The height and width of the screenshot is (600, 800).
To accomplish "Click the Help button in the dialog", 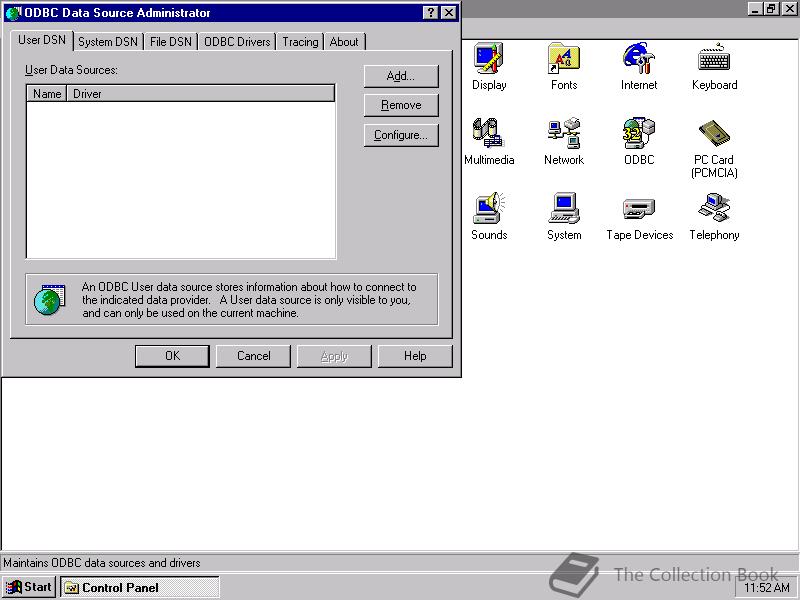I will (415, 356).
